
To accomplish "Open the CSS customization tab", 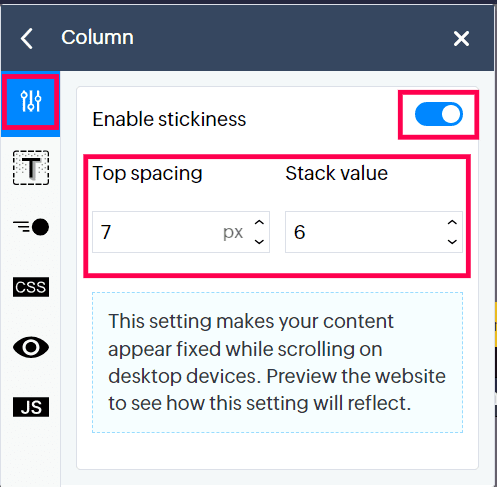I will pos(31,287).
